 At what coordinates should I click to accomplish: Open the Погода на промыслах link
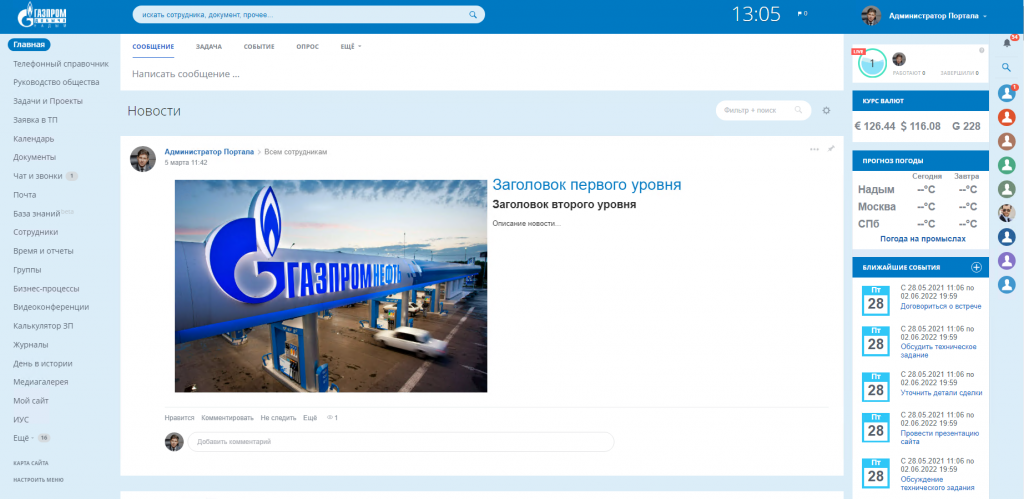coord(923,239)
